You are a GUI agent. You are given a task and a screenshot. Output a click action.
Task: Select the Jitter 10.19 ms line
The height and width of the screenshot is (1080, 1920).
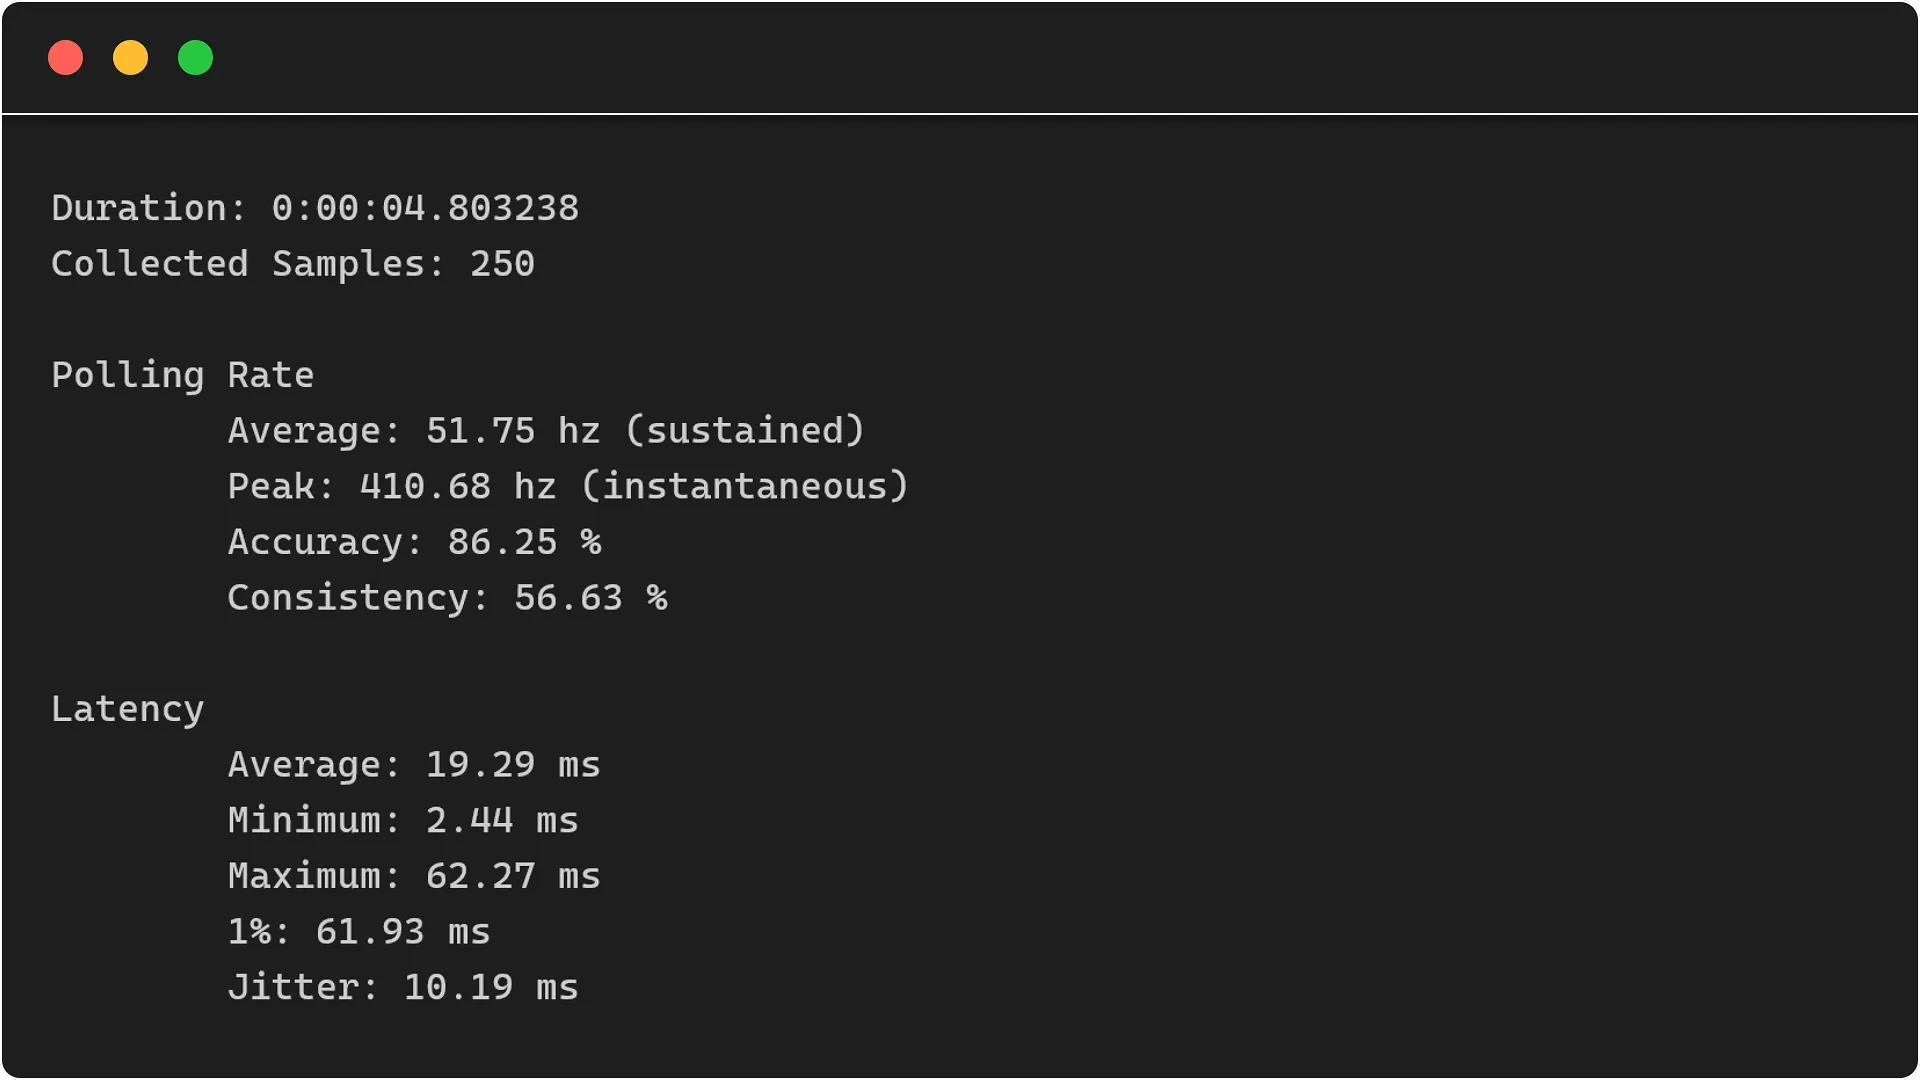pos(403,988)
